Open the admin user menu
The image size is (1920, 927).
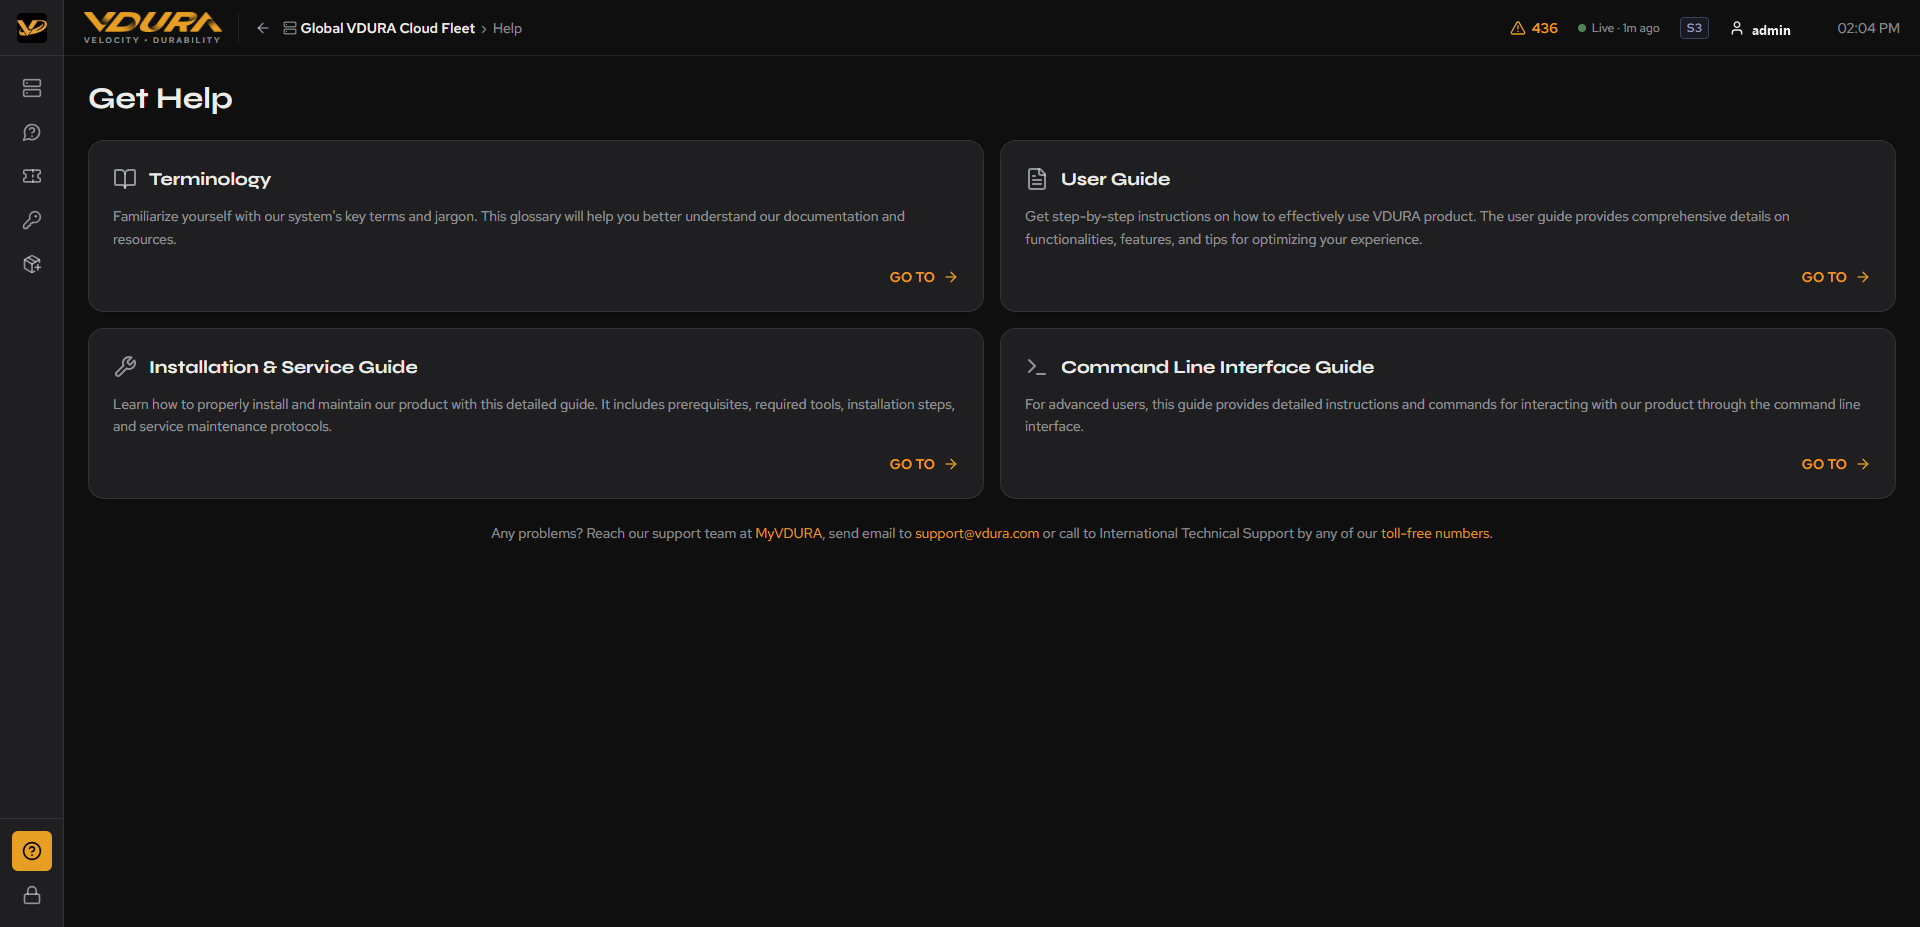pyautogui.click(x=1761, y=29)
